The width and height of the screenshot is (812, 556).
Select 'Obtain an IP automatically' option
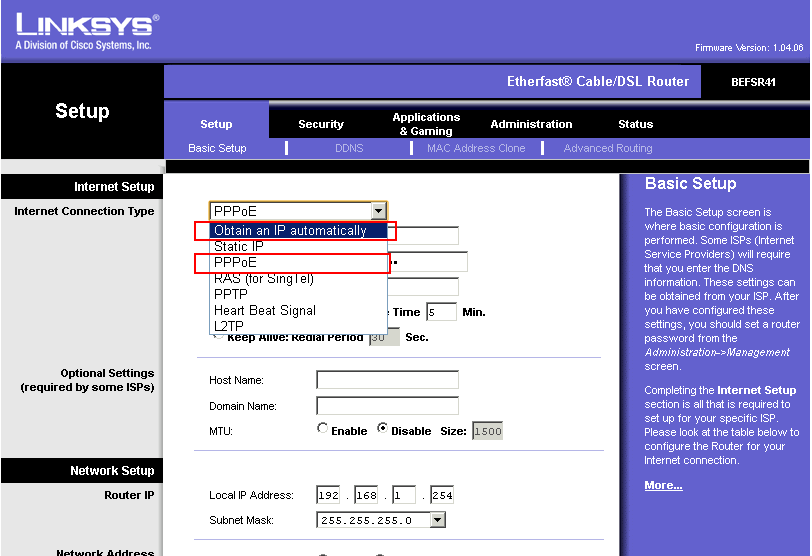tap(298, 230)
